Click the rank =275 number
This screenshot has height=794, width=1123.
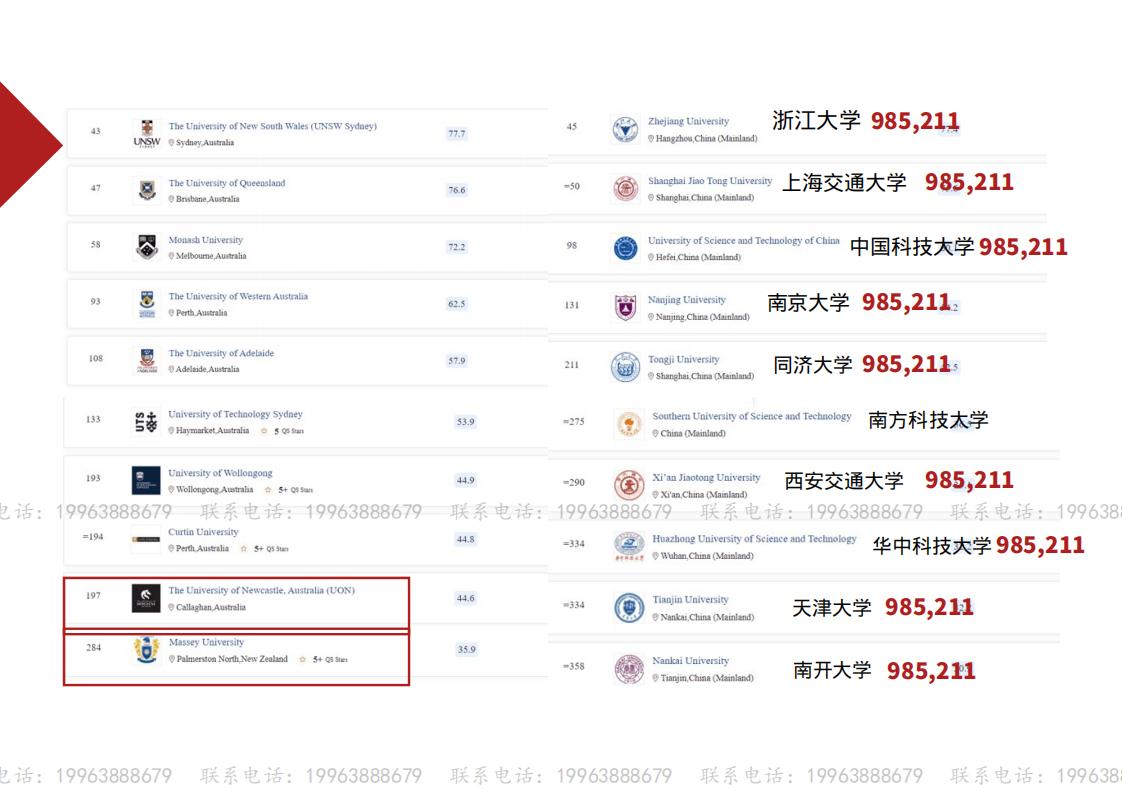point(574,422)
